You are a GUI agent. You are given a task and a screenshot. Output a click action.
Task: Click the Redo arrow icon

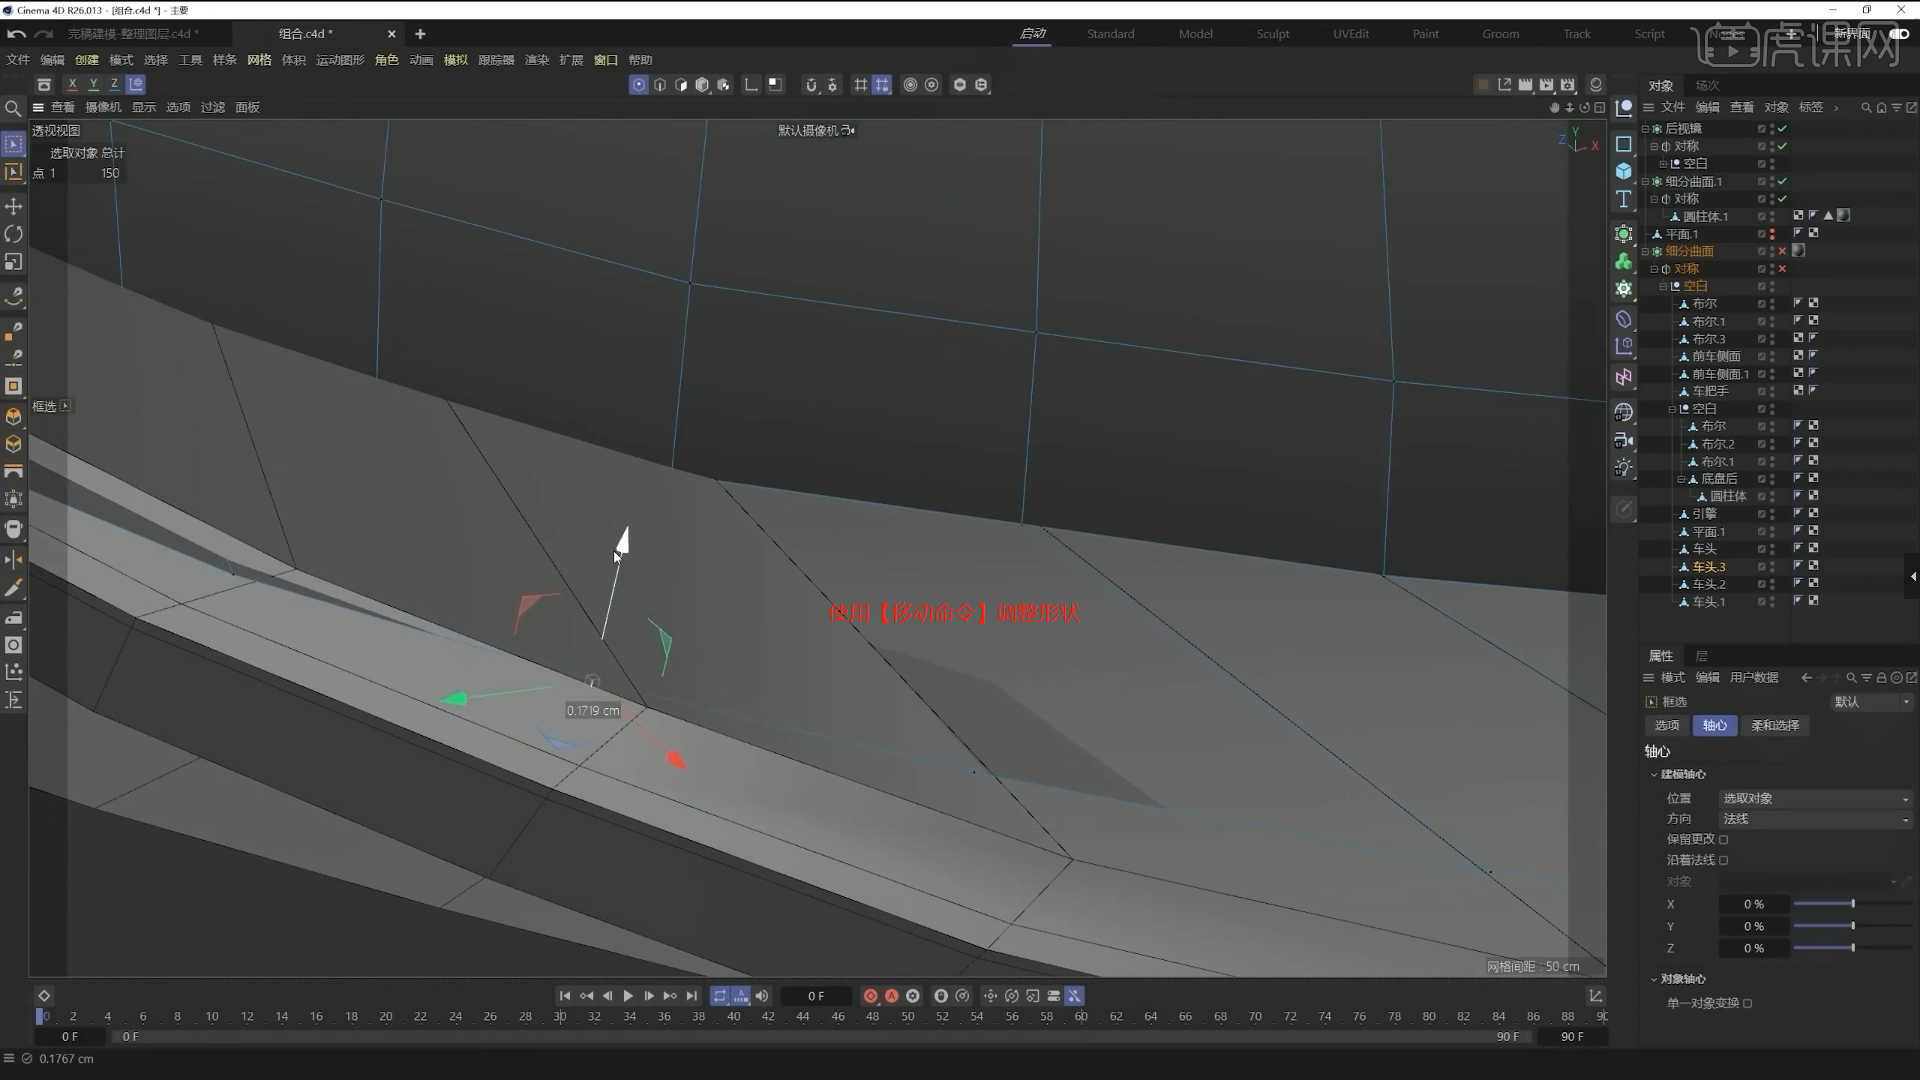44,34
